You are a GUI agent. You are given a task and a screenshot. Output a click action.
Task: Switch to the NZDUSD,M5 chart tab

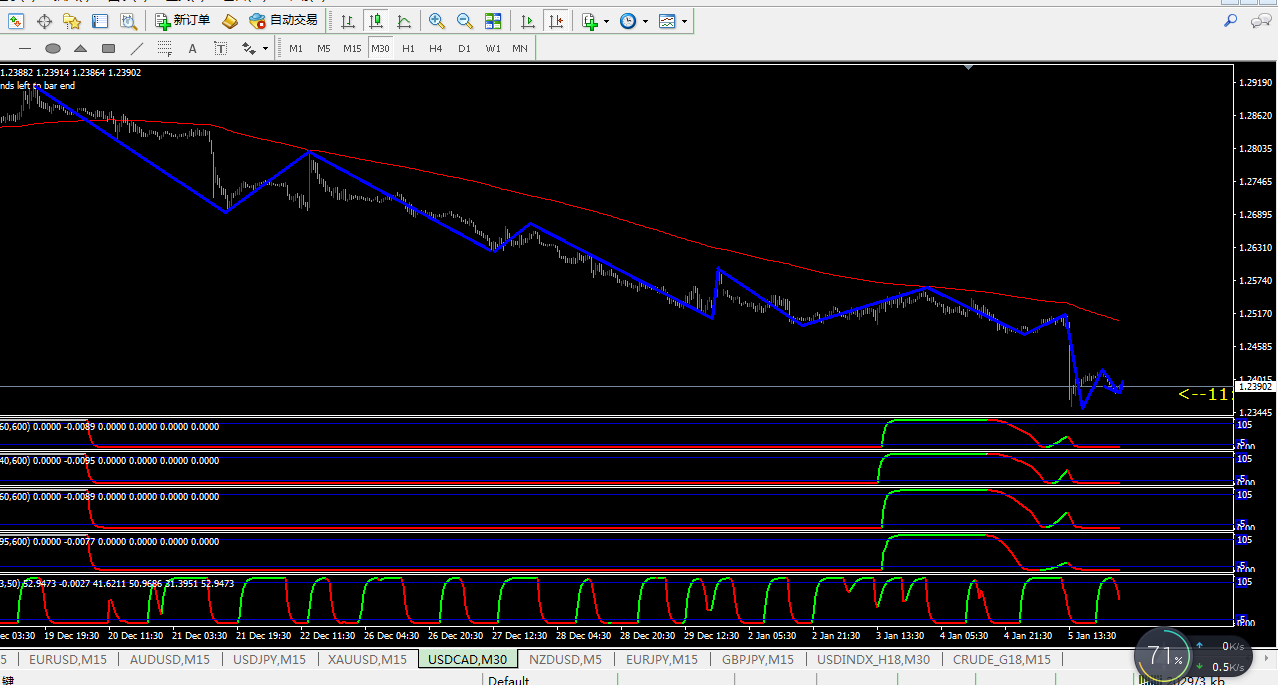point(565,659)
